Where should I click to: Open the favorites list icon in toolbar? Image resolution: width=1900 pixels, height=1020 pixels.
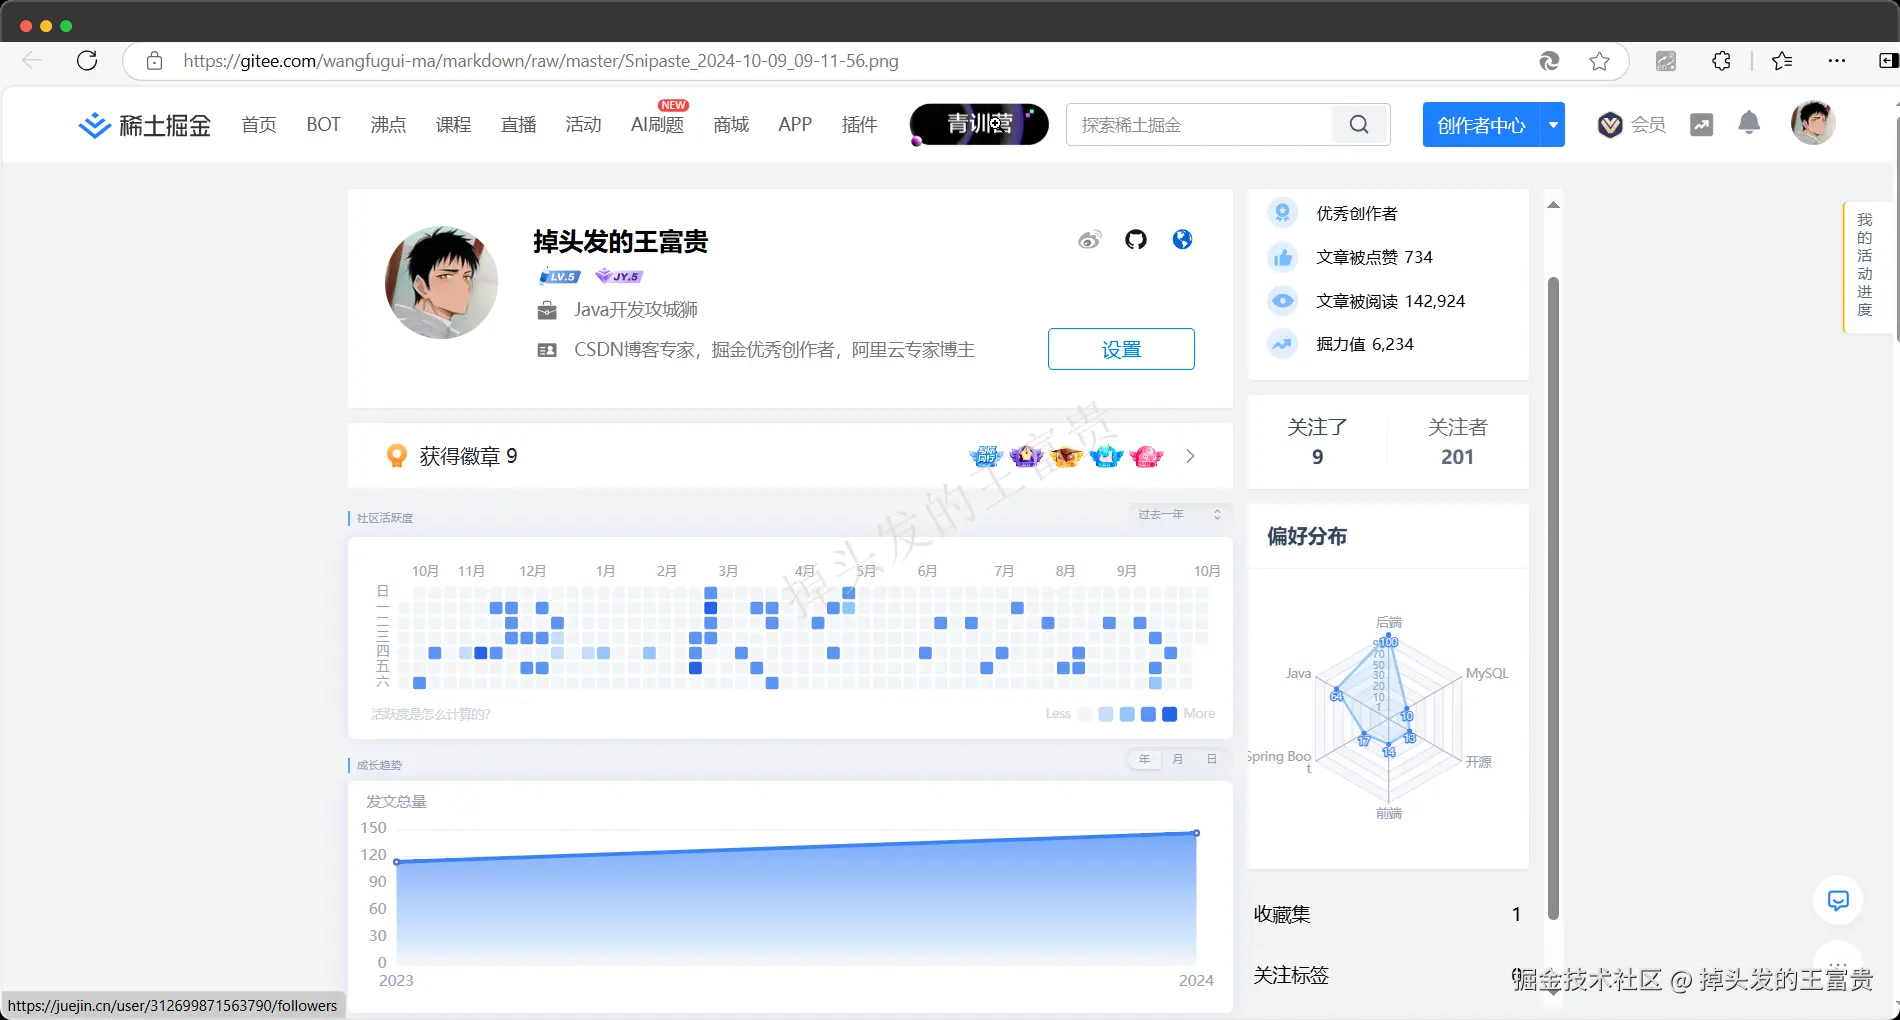pos(1782,61)
